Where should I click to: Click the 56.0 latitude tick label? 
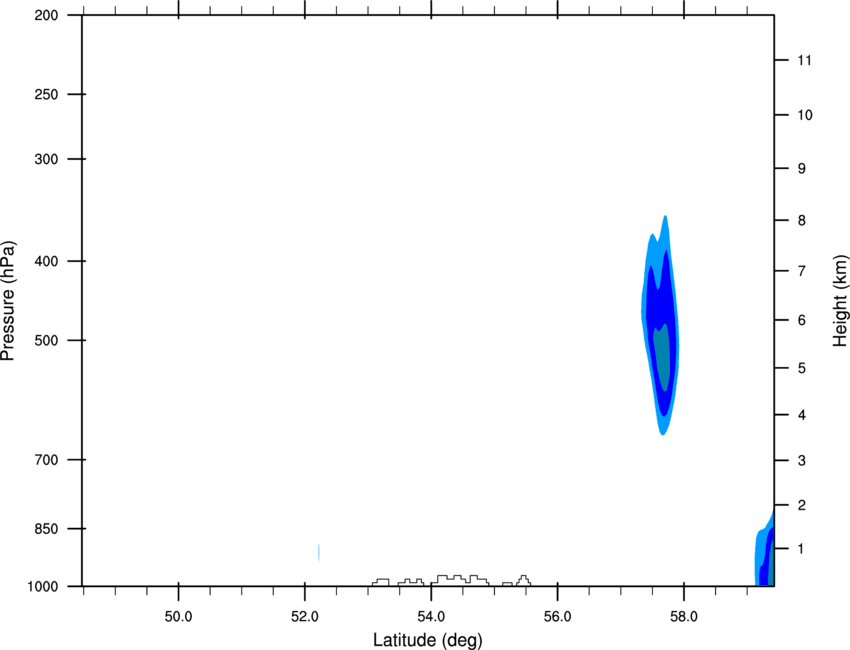pos(558,617)
